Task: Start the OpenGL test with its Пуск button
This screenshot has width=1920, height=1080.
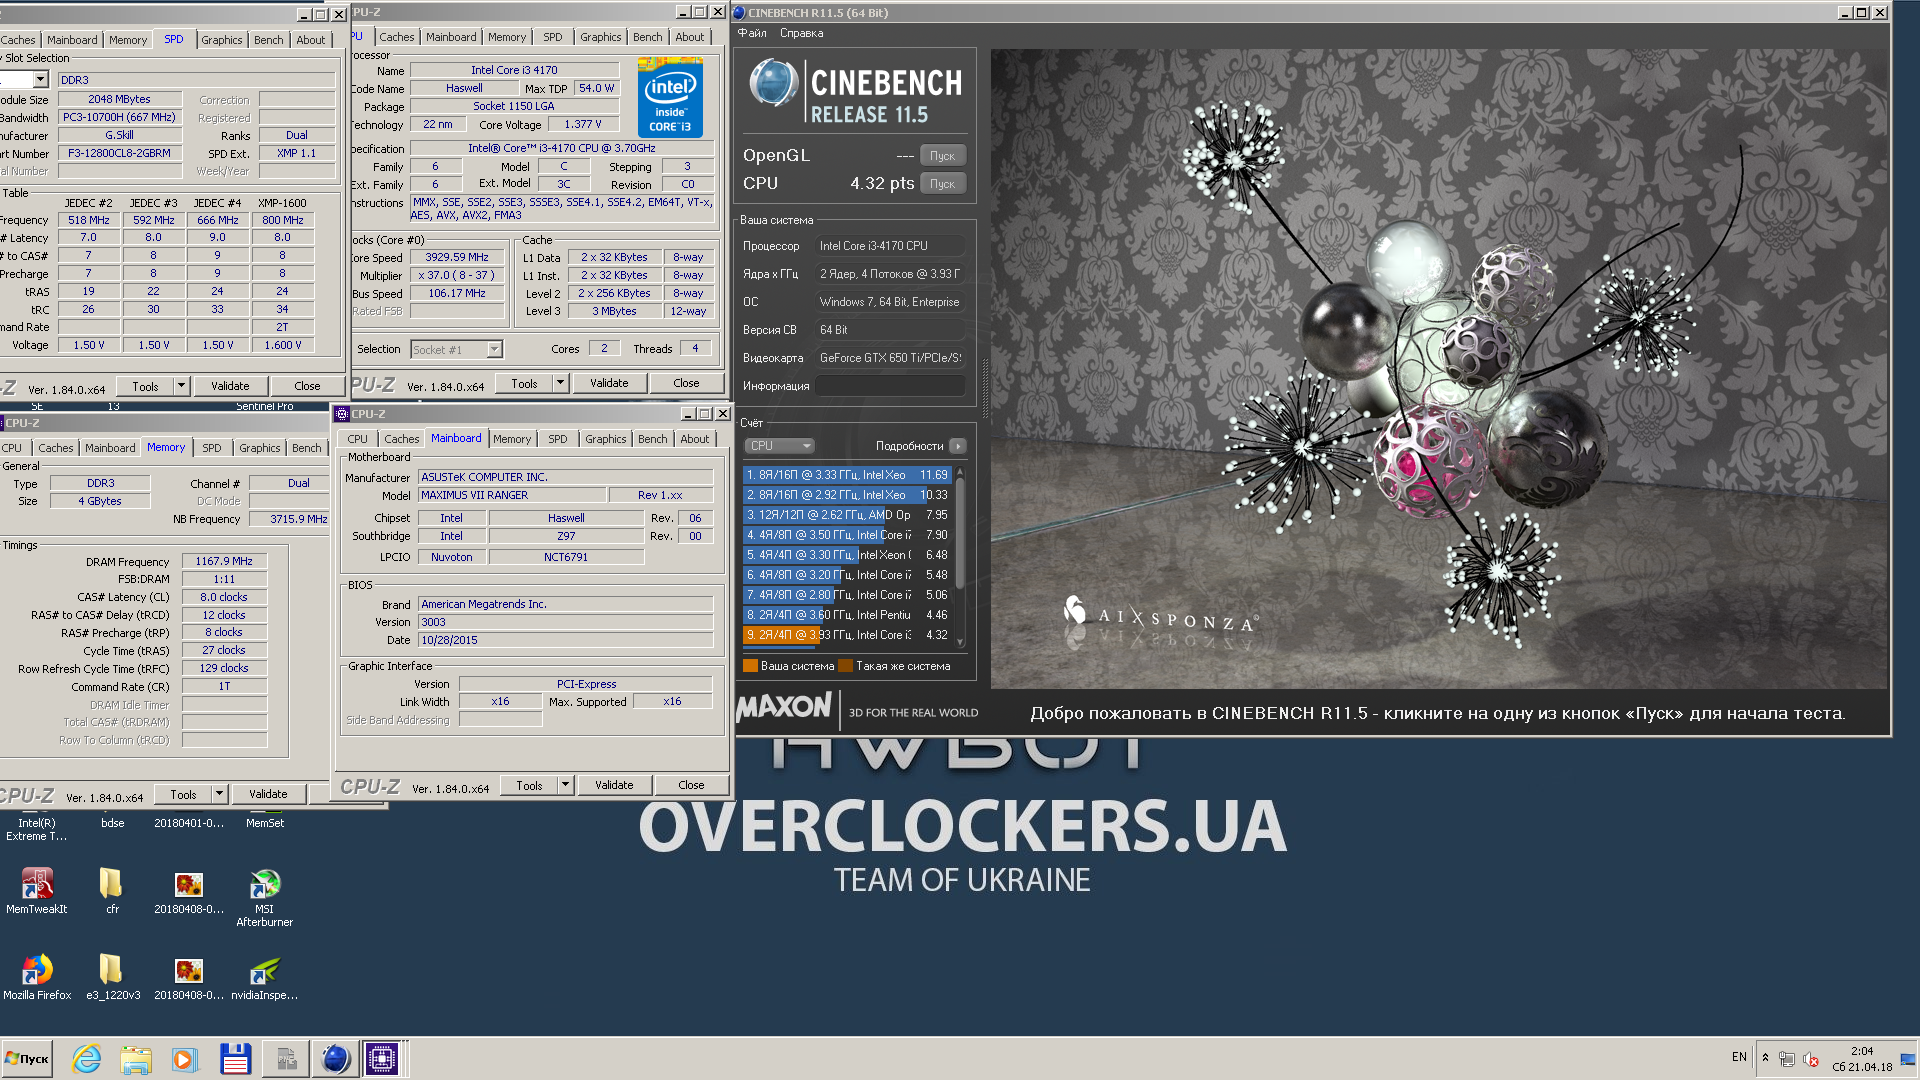Action: coord(942,156)
